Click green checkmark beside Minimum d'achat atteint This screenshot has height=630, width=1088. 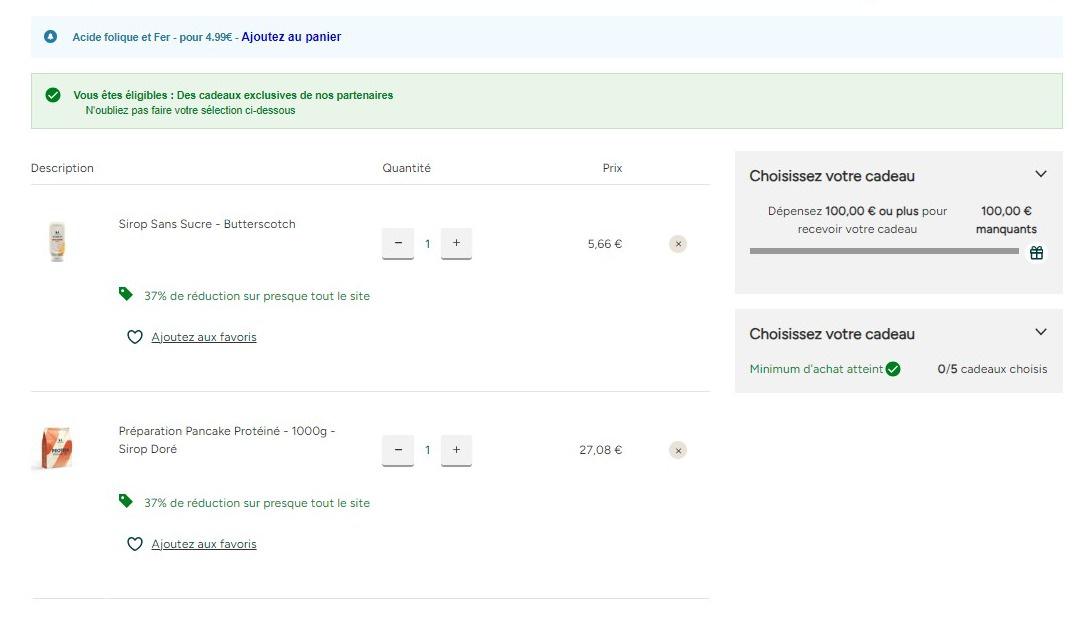click(893, 369)
